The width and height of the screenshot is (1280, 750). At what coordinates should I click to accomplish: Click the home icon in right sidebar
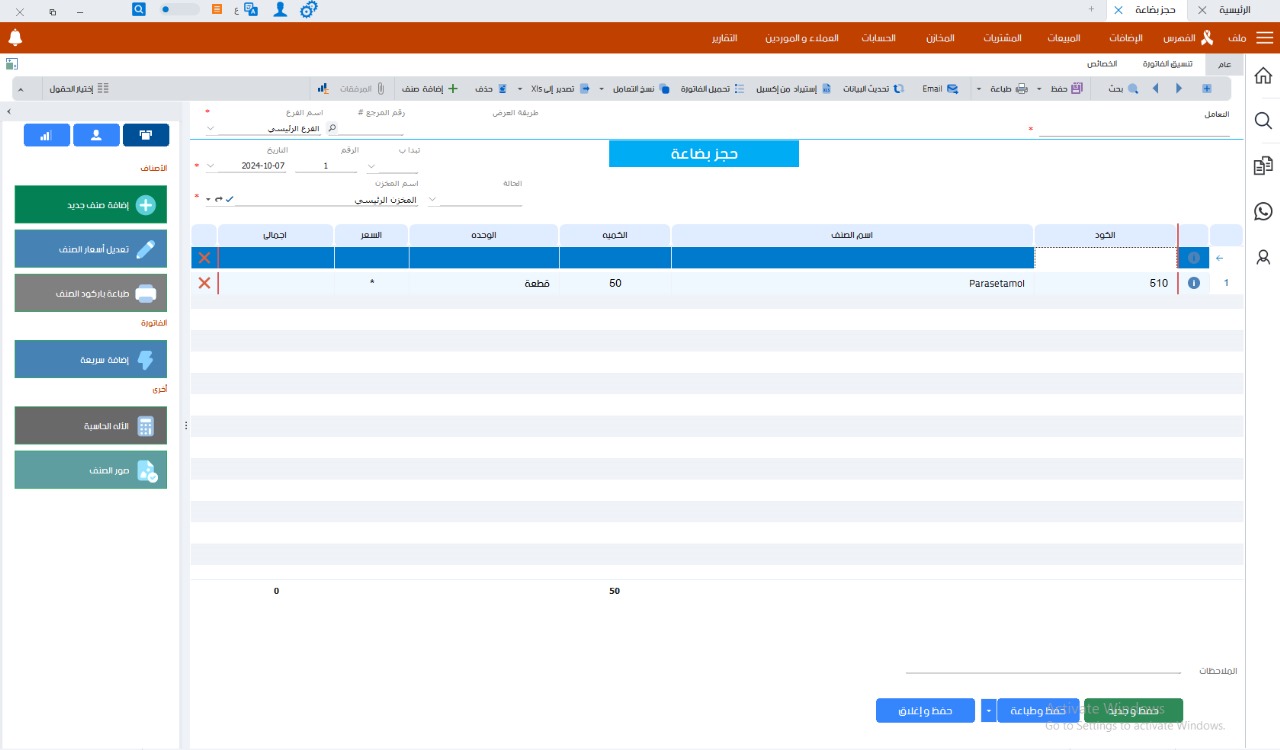1263,76
